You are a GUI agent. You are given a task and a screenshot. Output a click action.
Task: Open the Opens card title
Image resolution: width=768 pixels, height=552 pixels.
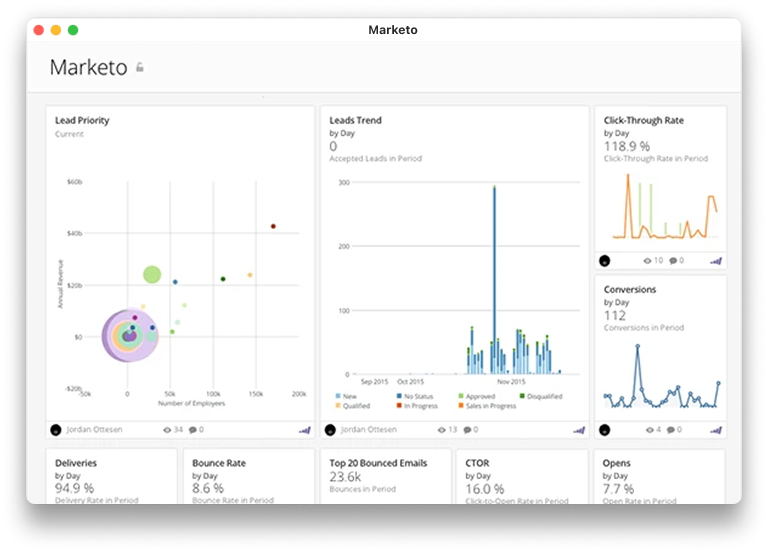pos(617,463)
